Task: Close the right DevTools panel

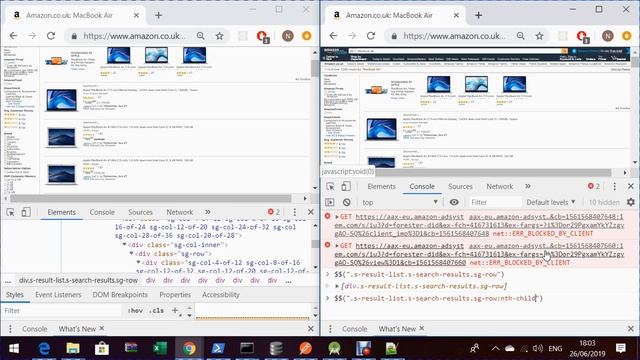Action: tap(631, 187)
